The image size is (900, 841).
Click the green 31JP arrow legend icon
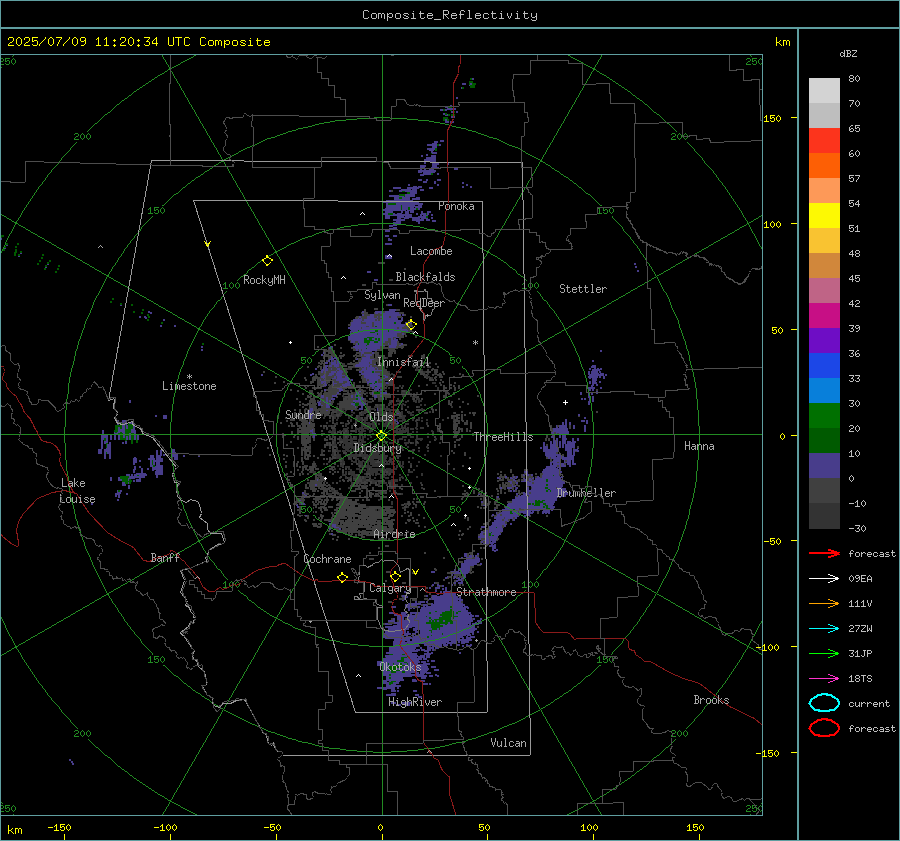tap(824, 653)
